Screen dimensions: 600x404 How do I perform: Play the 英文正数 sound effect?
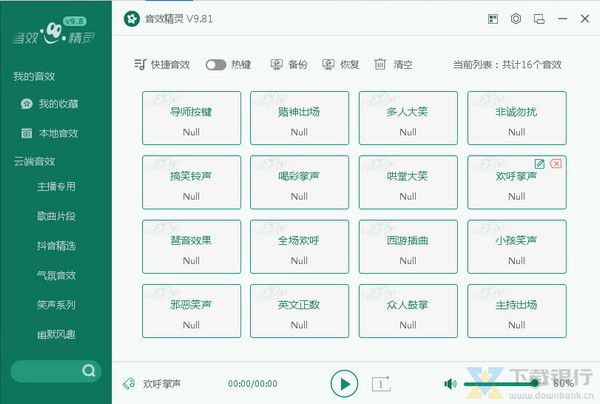tap(300, 311)
